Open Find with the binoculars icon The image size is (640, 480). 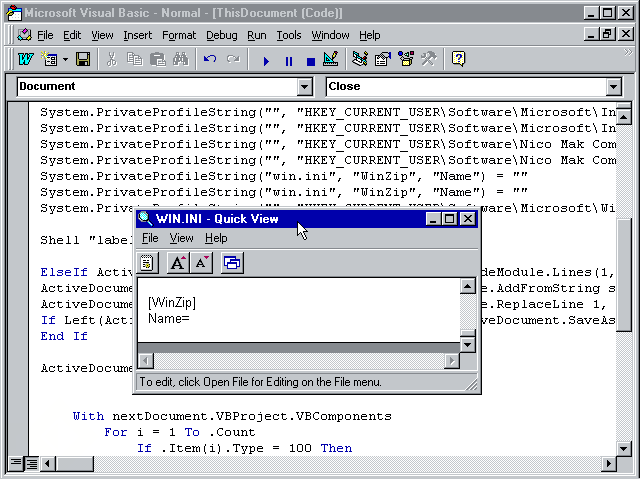click(x=181, y=59)
